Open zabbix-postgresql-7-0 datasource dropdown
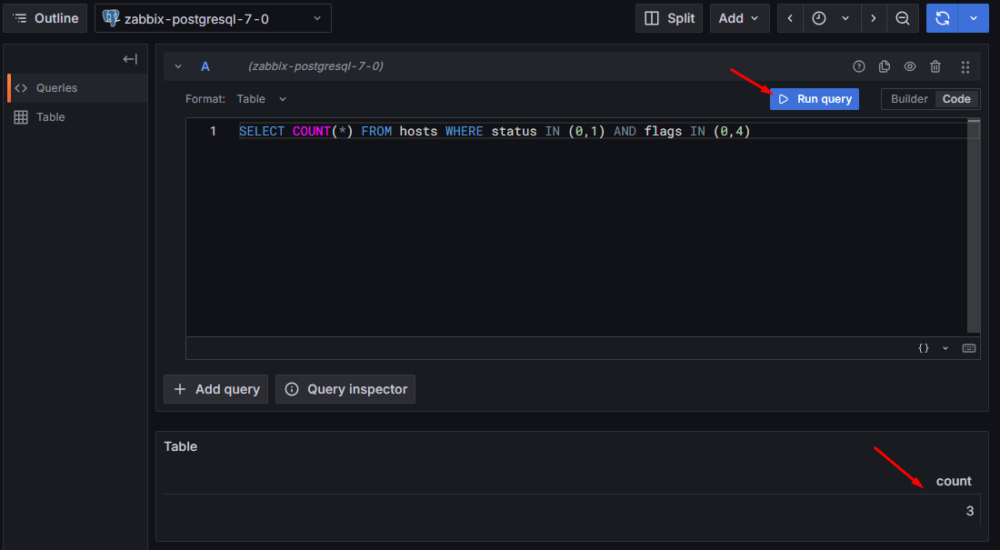The height and width of the screenshot is (550, 1000). coord(213,18)
